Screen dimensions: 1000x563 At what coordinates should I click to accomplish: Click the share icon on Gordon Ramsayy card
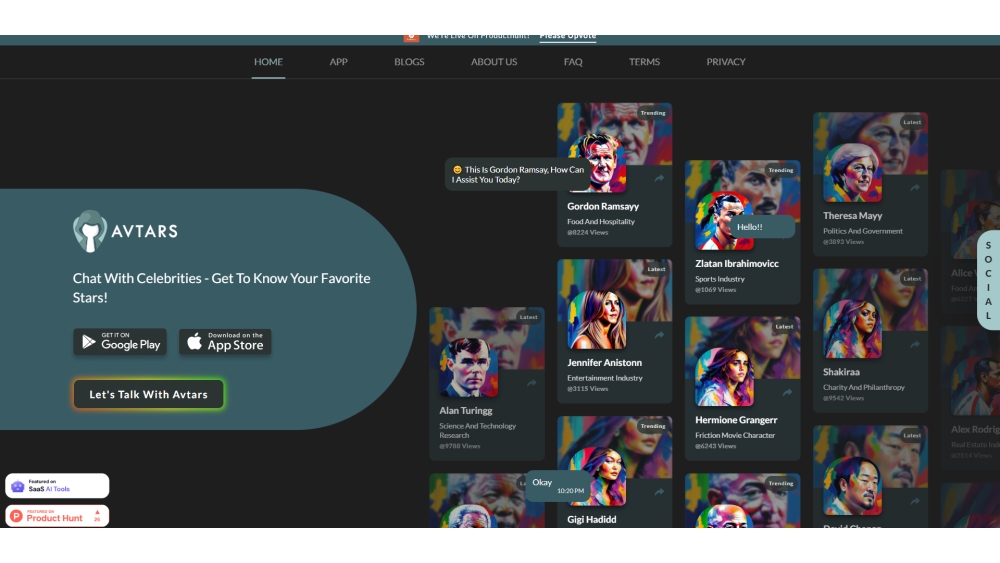[x=659, y=179]
